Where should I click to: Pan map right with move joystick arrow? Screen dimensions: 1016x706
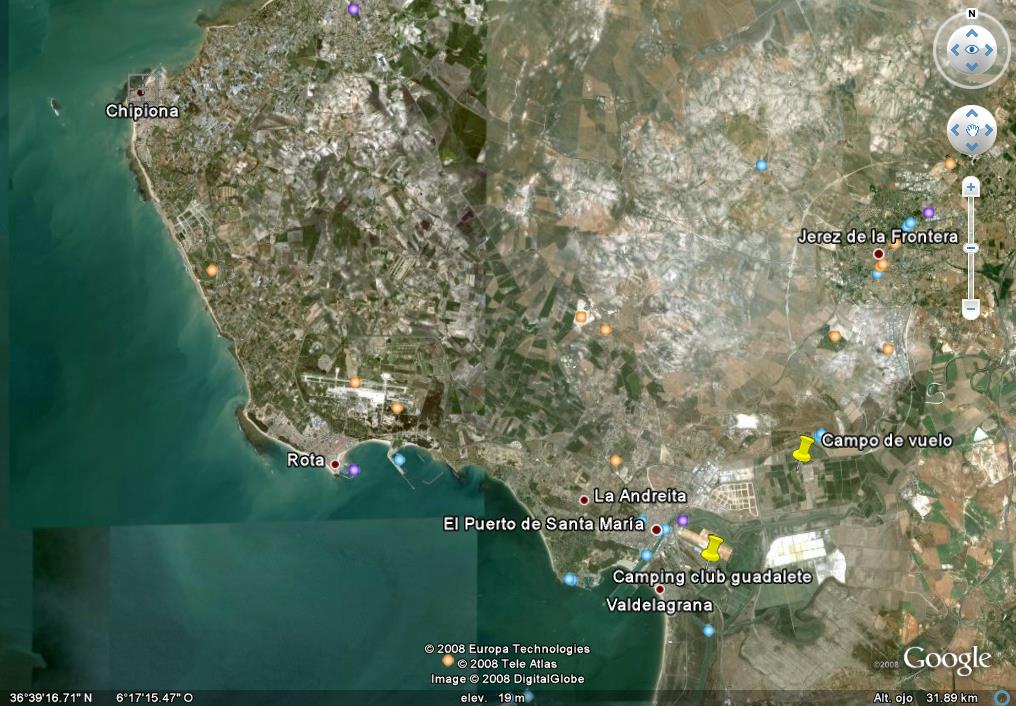click(x=987, y=131)
